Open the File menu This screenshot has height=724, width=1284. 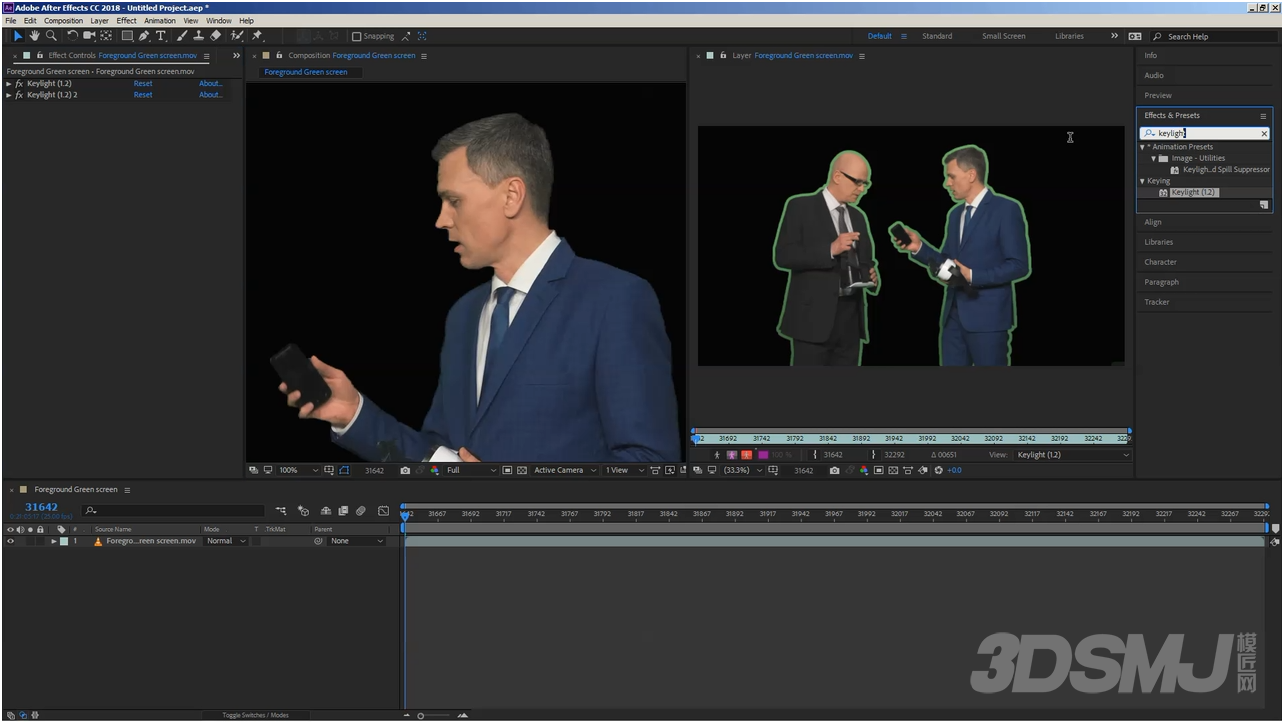[10, 20]
